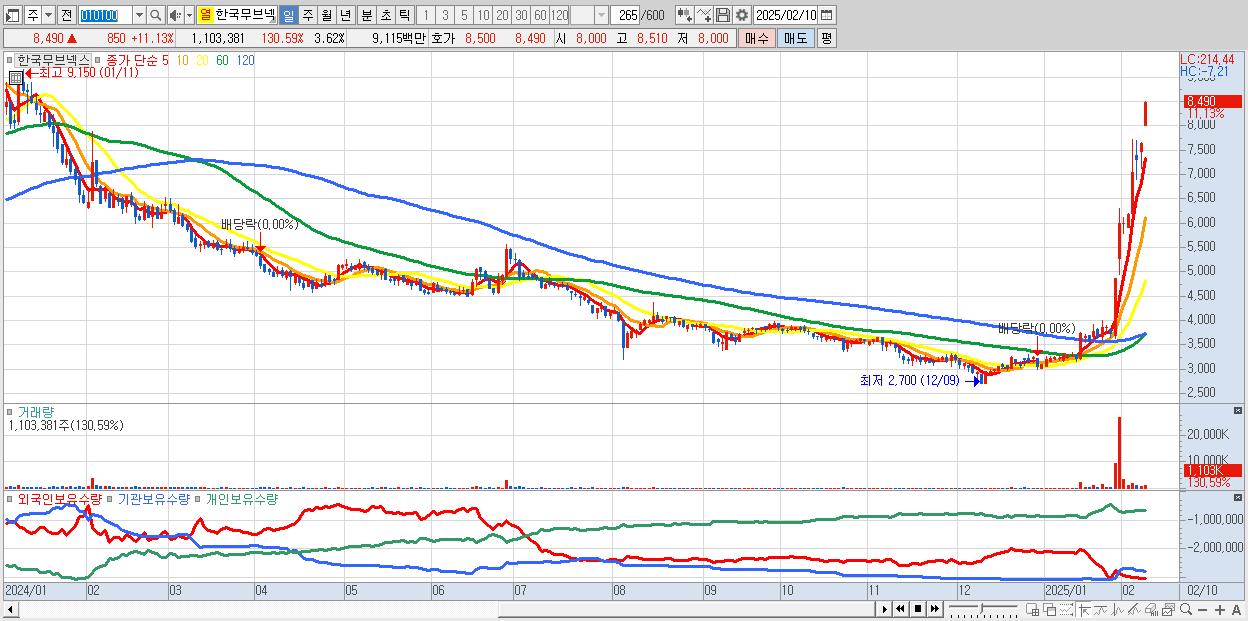1248x621 pixels.
Task: Select the 년 yearly period tab
Action: point(345,16)
